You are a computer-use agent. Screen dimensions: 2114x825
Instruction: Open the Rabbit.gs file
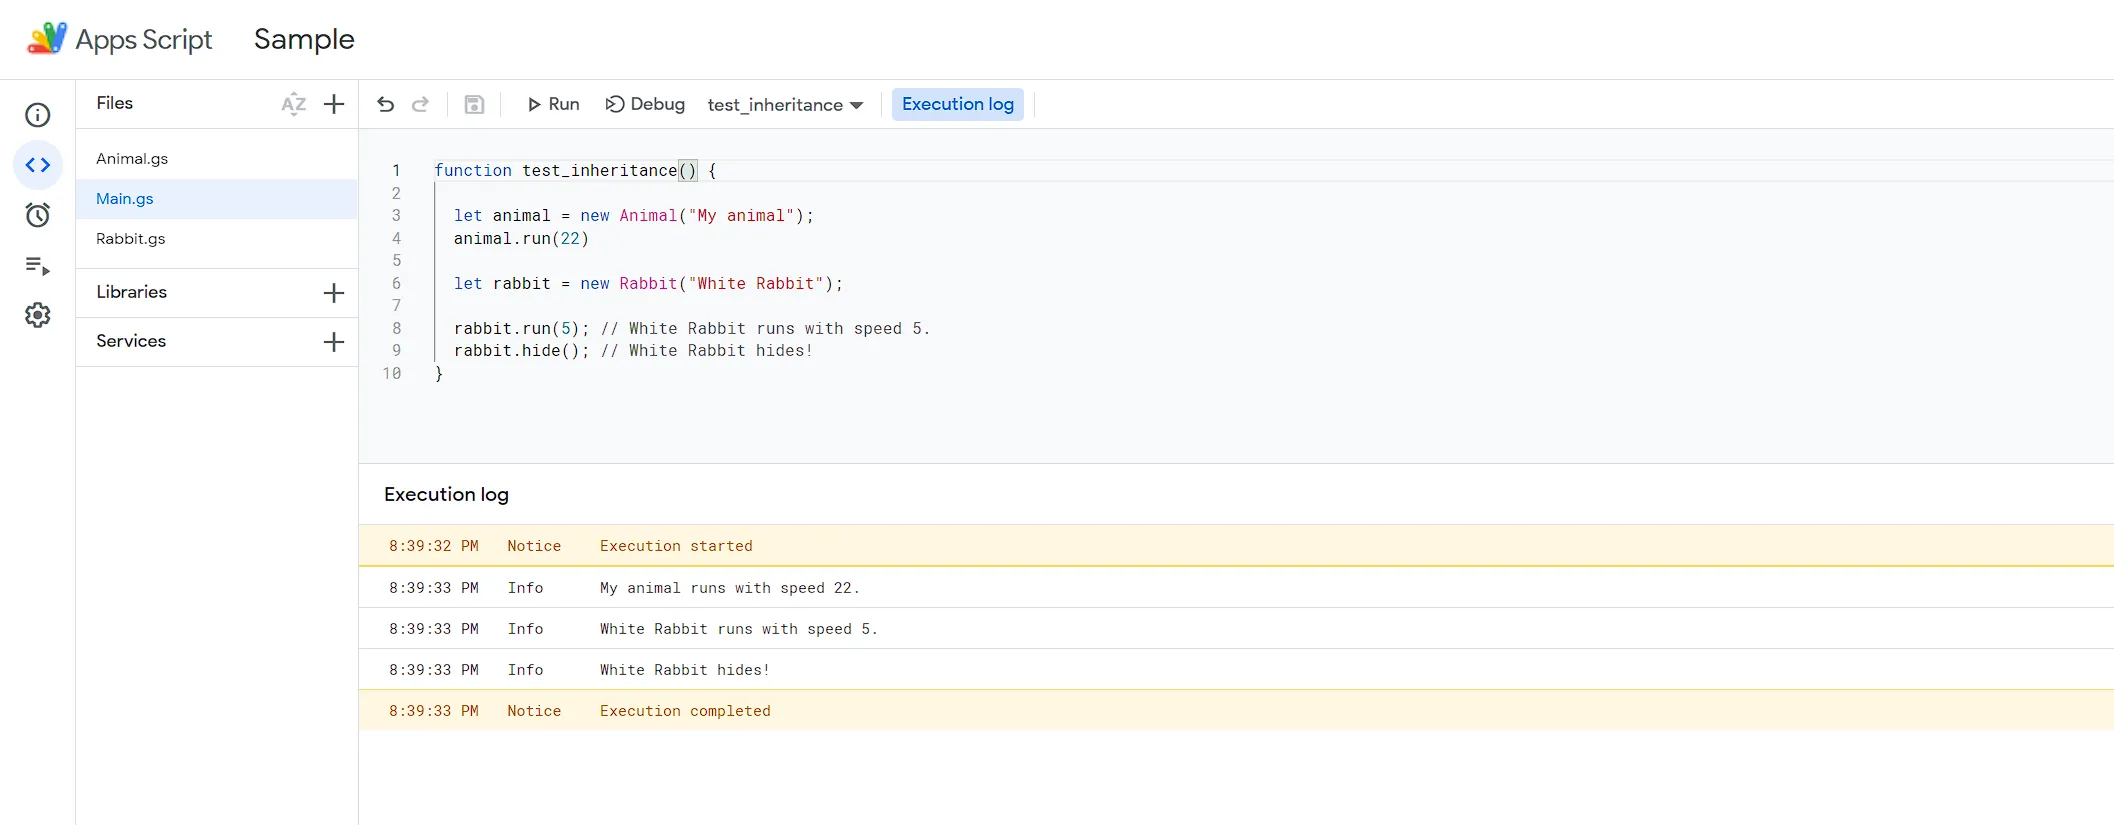[x=131, y=239]
